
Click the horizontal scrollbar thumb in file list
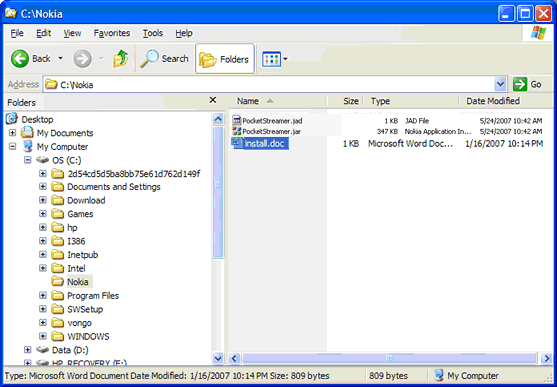[389, 358]
